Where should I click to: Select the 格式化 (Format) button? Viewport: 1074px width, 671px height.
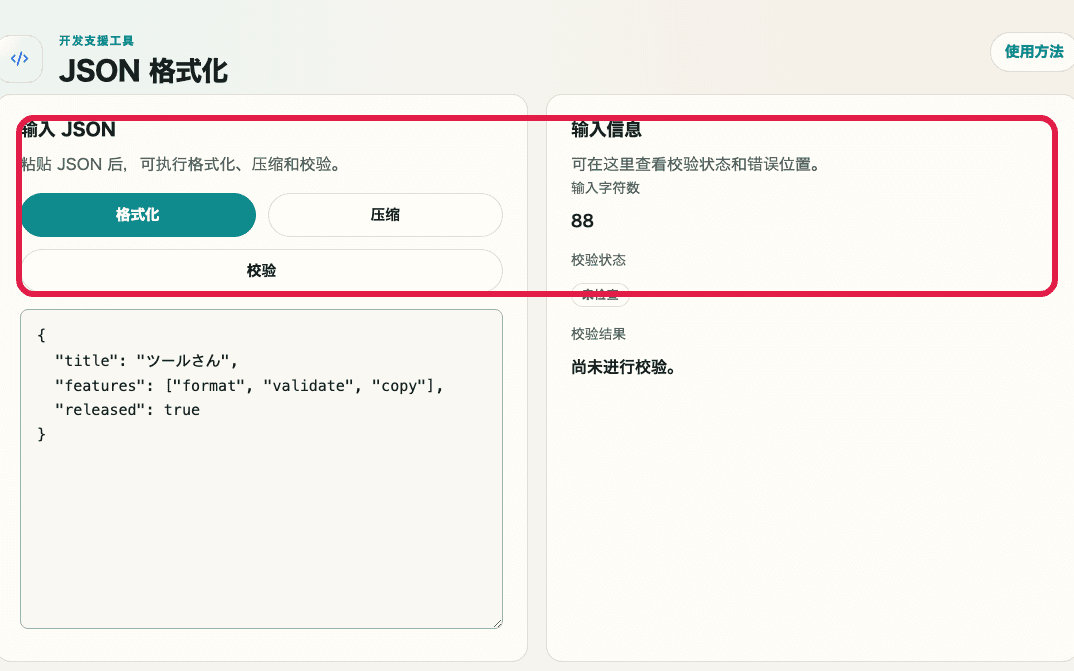tap(138, 215)
